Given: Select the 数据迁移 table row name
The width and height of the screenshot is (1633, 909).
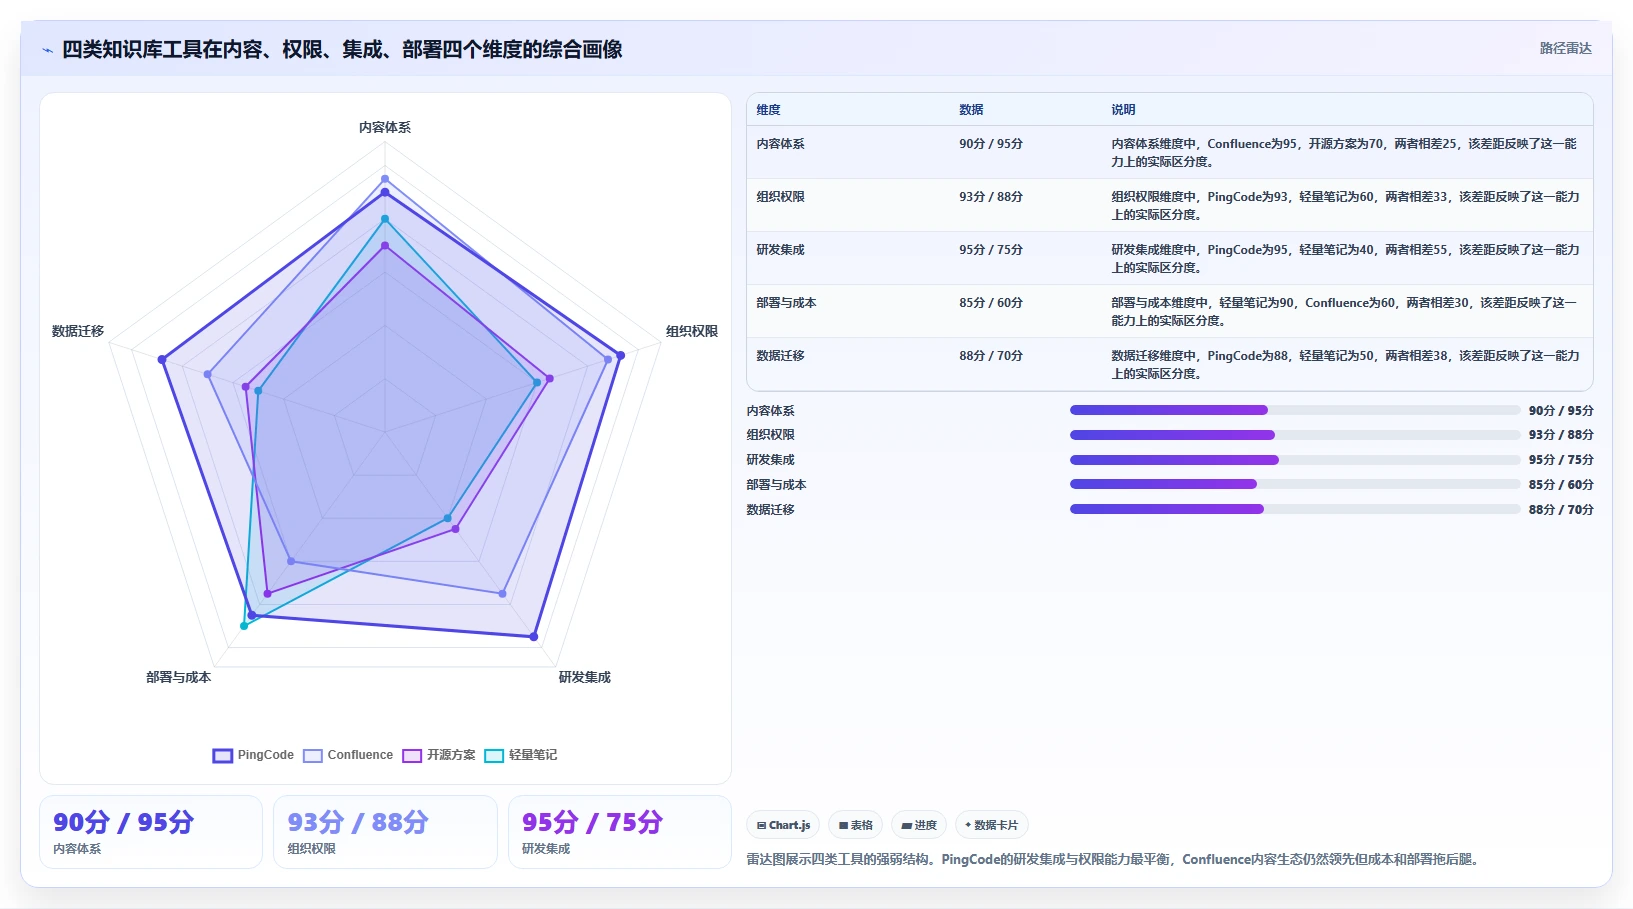Looking at the screenshot, I should pyautogui.click(x=780, y=356).
